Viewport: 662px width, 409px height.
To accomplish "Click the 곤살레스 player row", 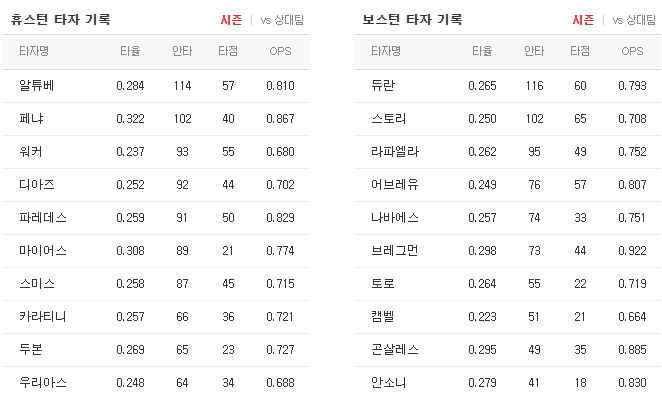I will 508,350.
